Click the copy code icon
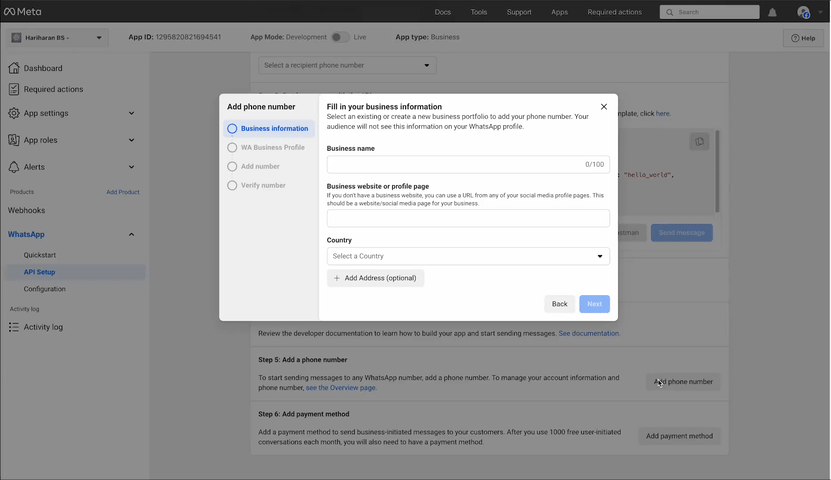This screenshot has height=480, width=831. [700, 141]
